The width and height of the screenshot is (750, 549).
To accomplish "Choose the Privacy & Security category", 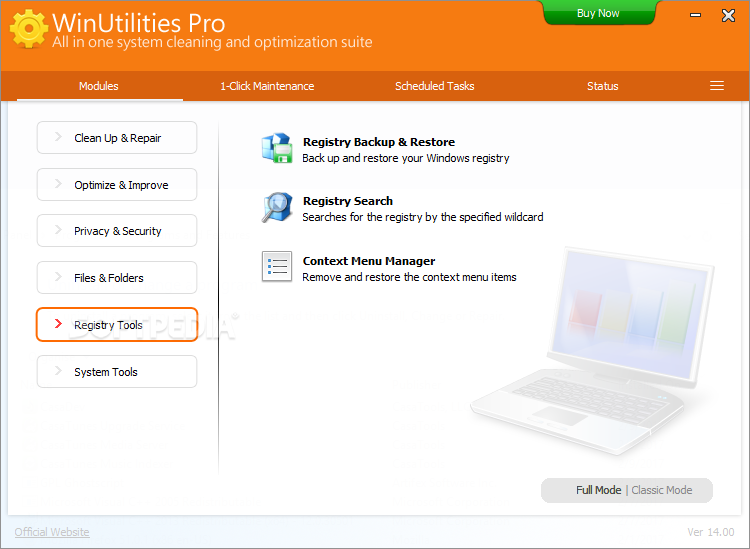I will point(117,231).
